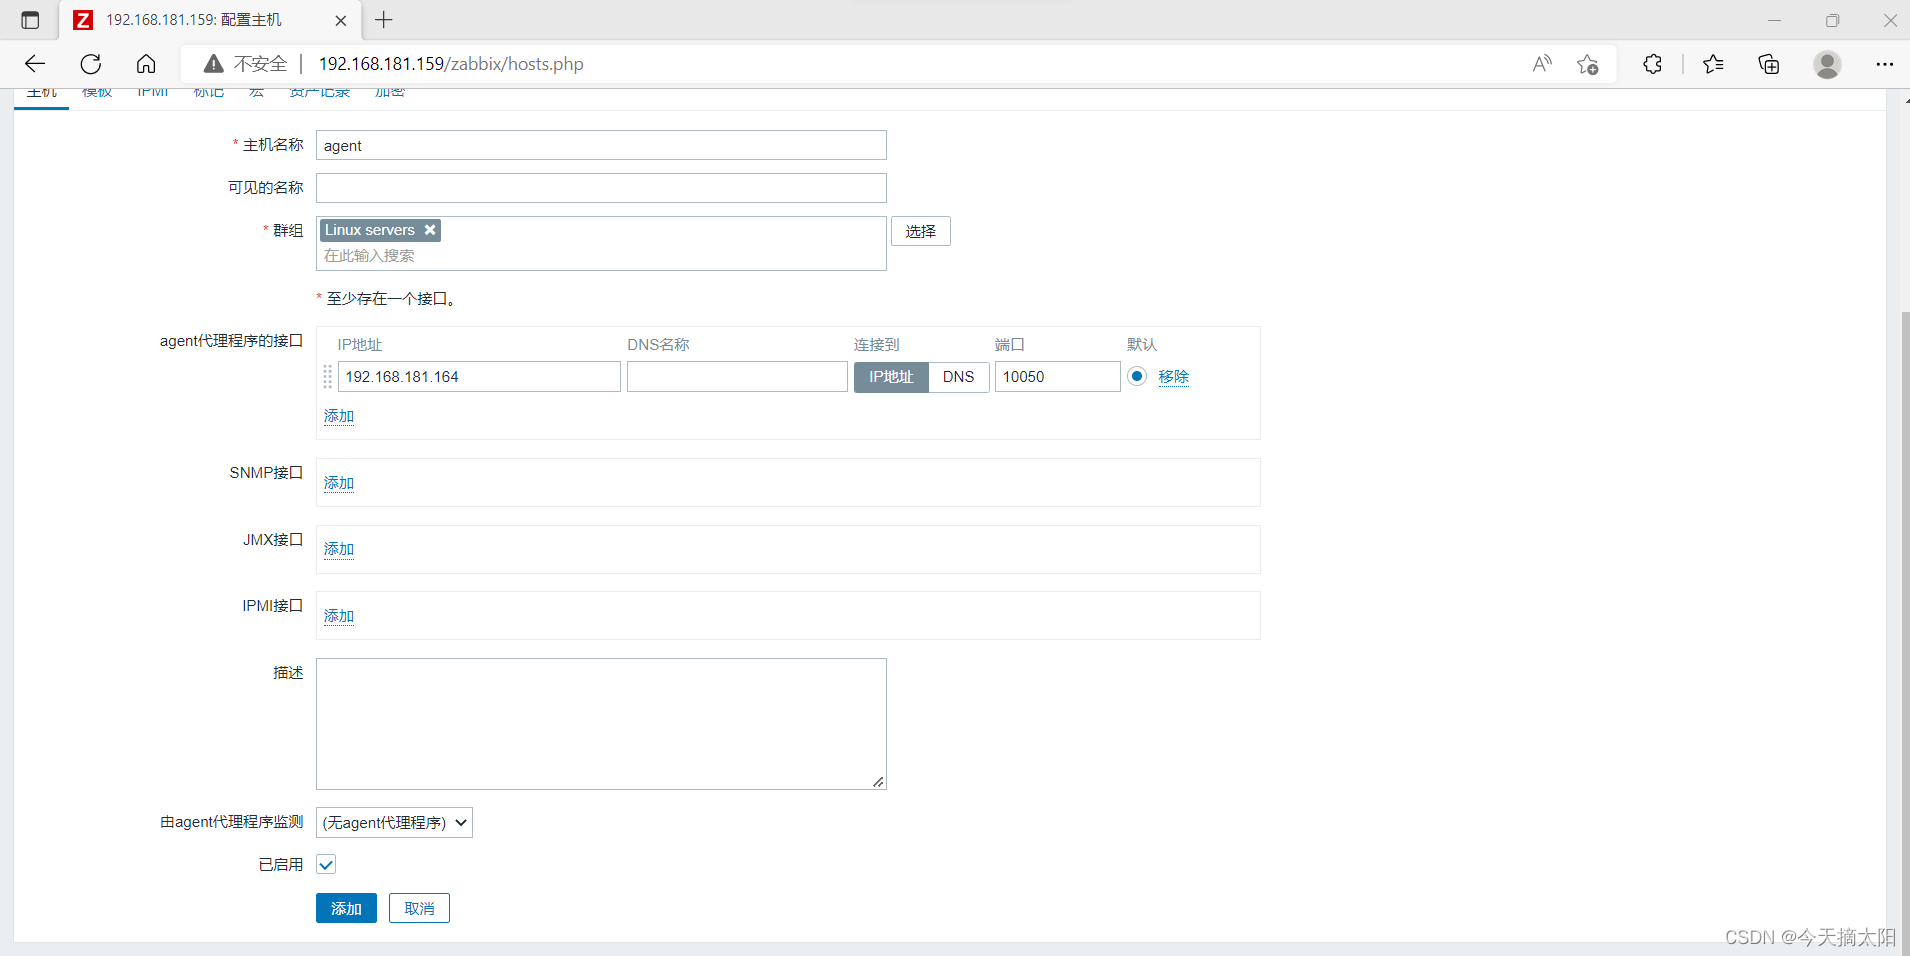Add an IPMI interface via 添加
This screenshot has width=1910, height=956.
(339, 616)
